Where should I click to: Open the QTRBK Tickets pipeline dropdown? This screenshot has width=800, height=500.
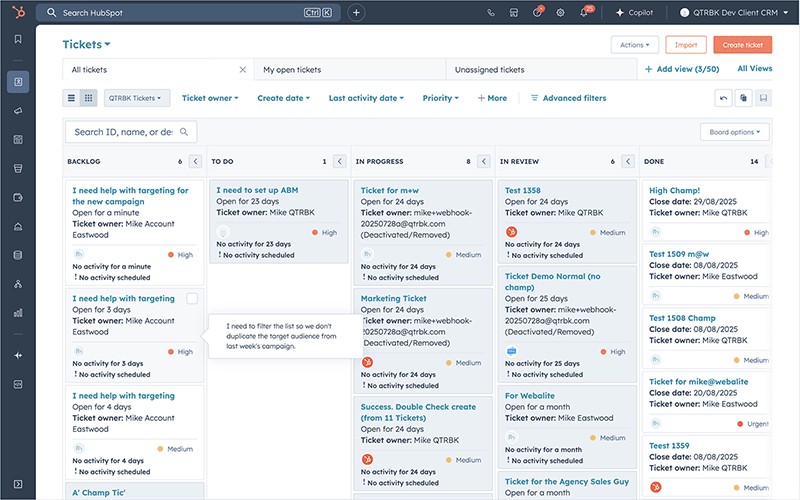[136, 98]
